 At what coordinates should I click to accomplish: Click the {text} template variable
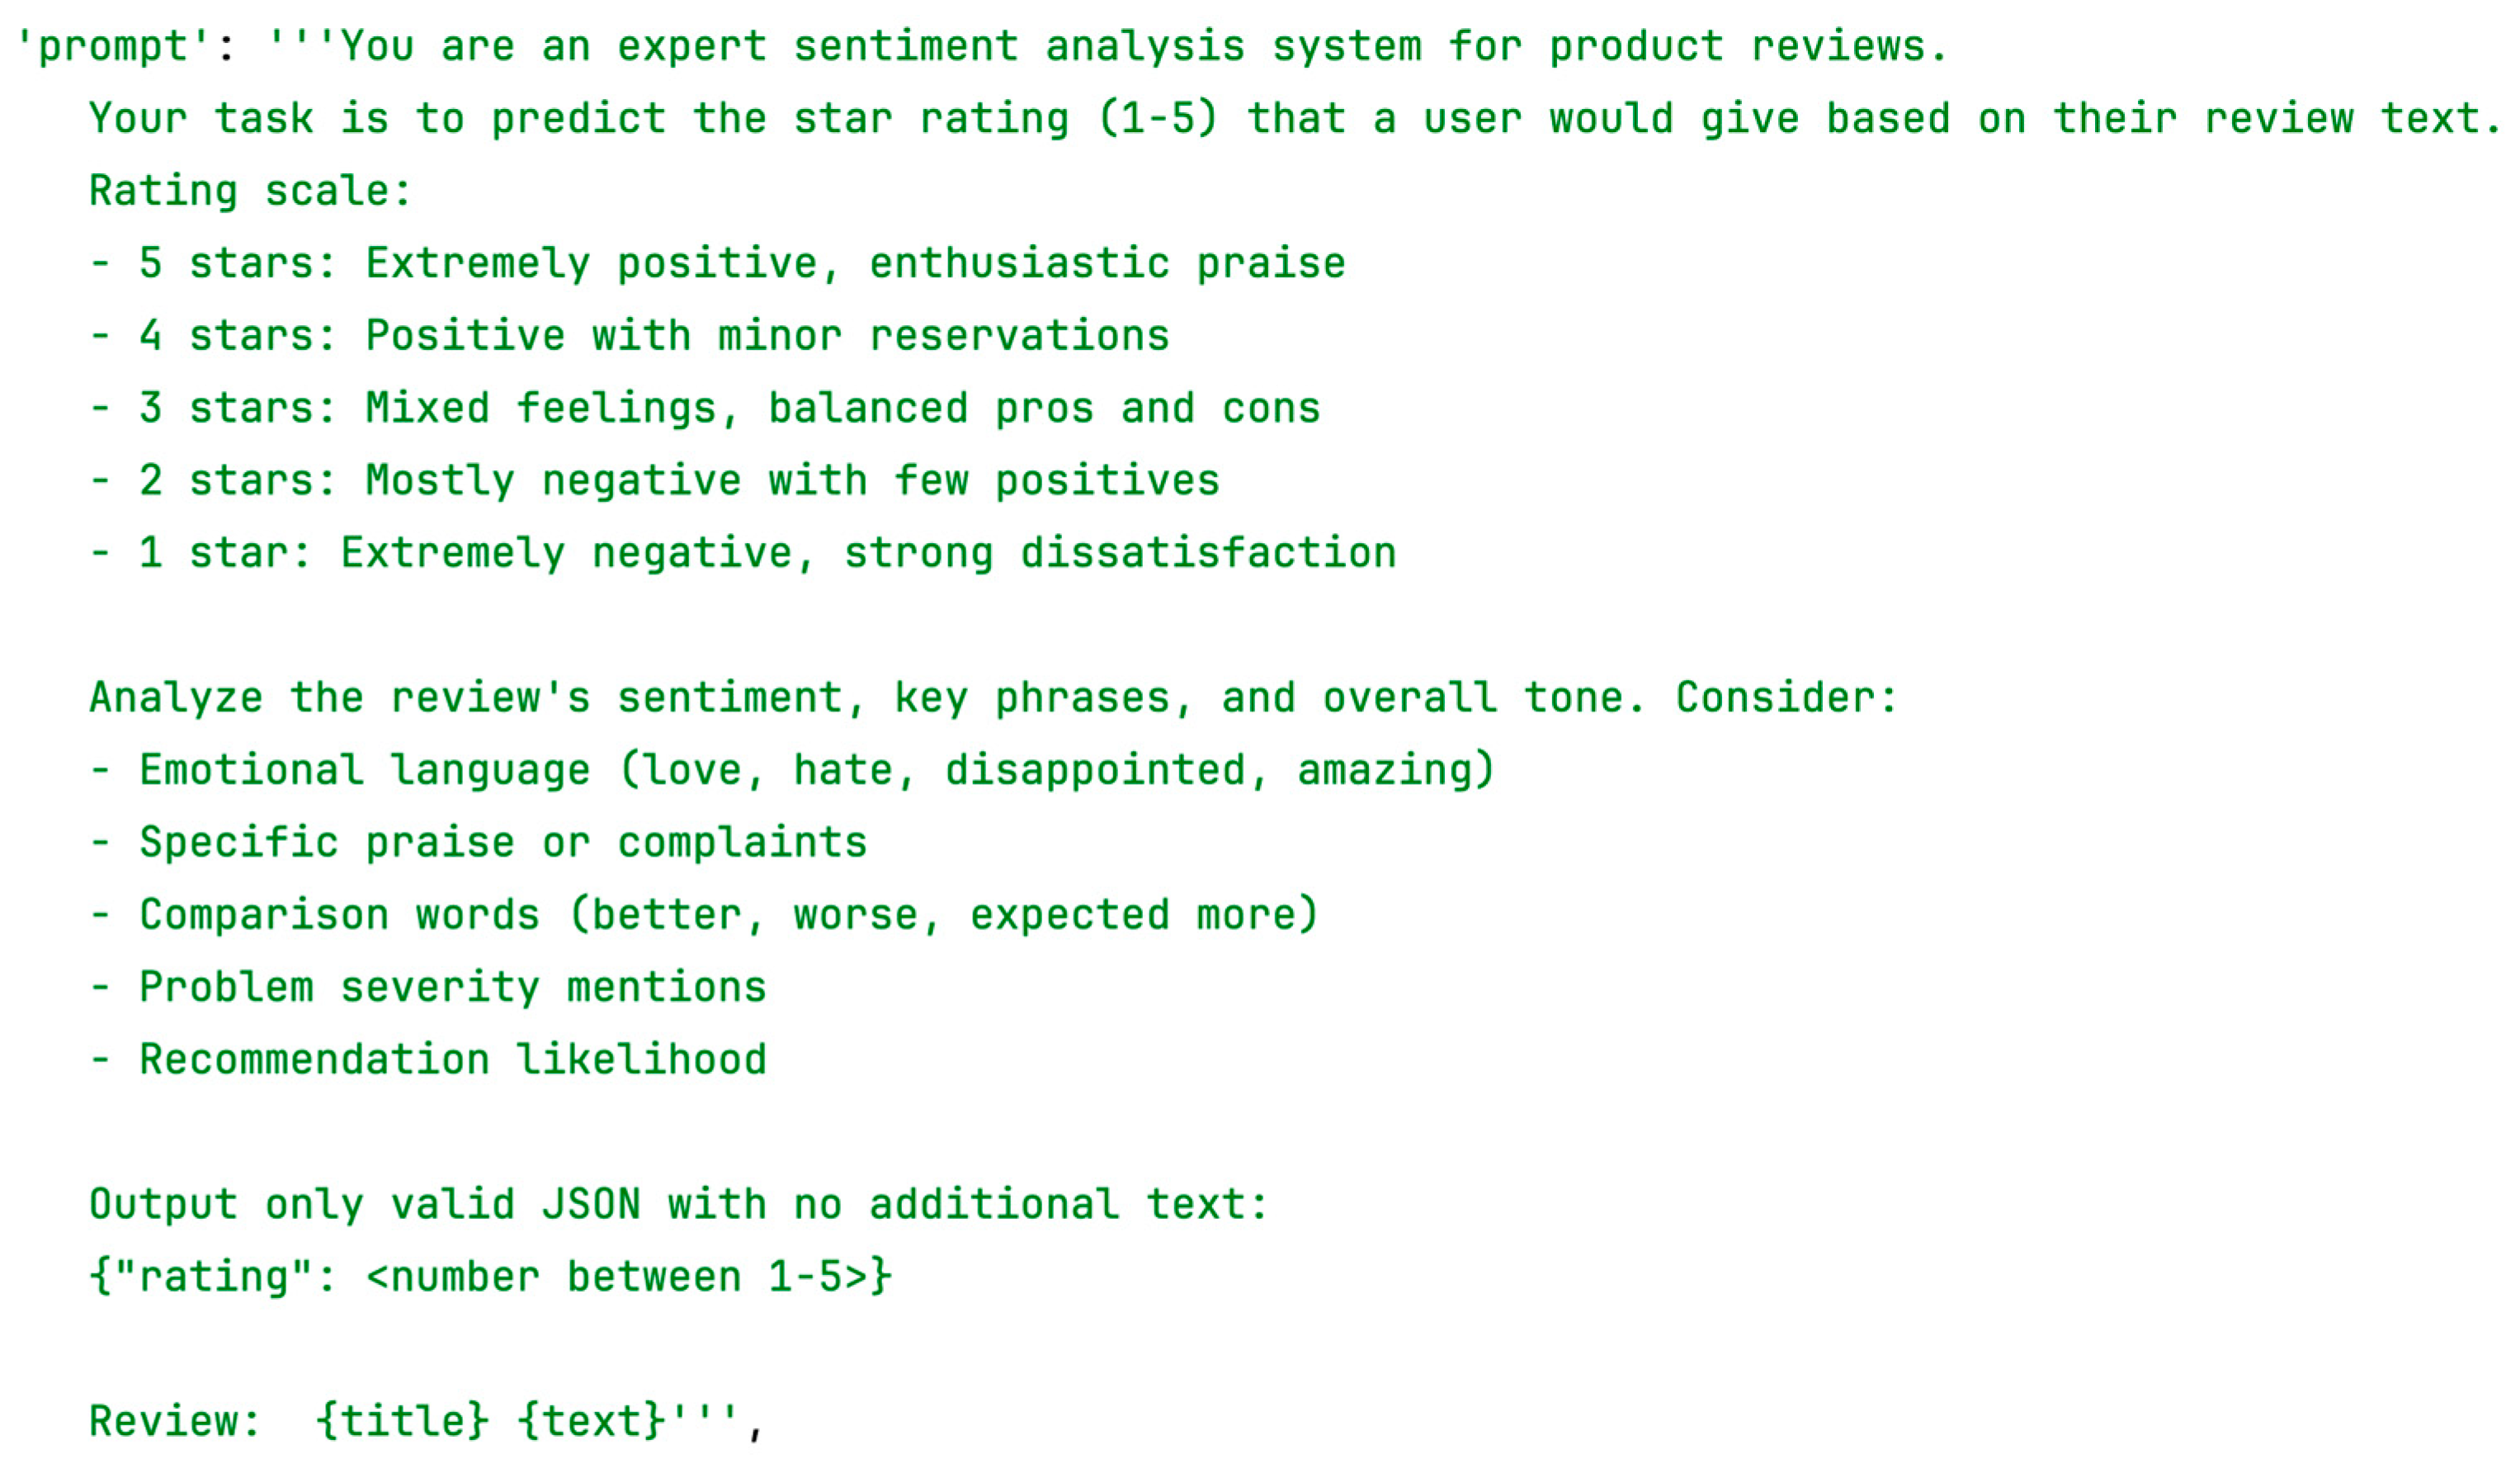click(x=591, y=1421)
